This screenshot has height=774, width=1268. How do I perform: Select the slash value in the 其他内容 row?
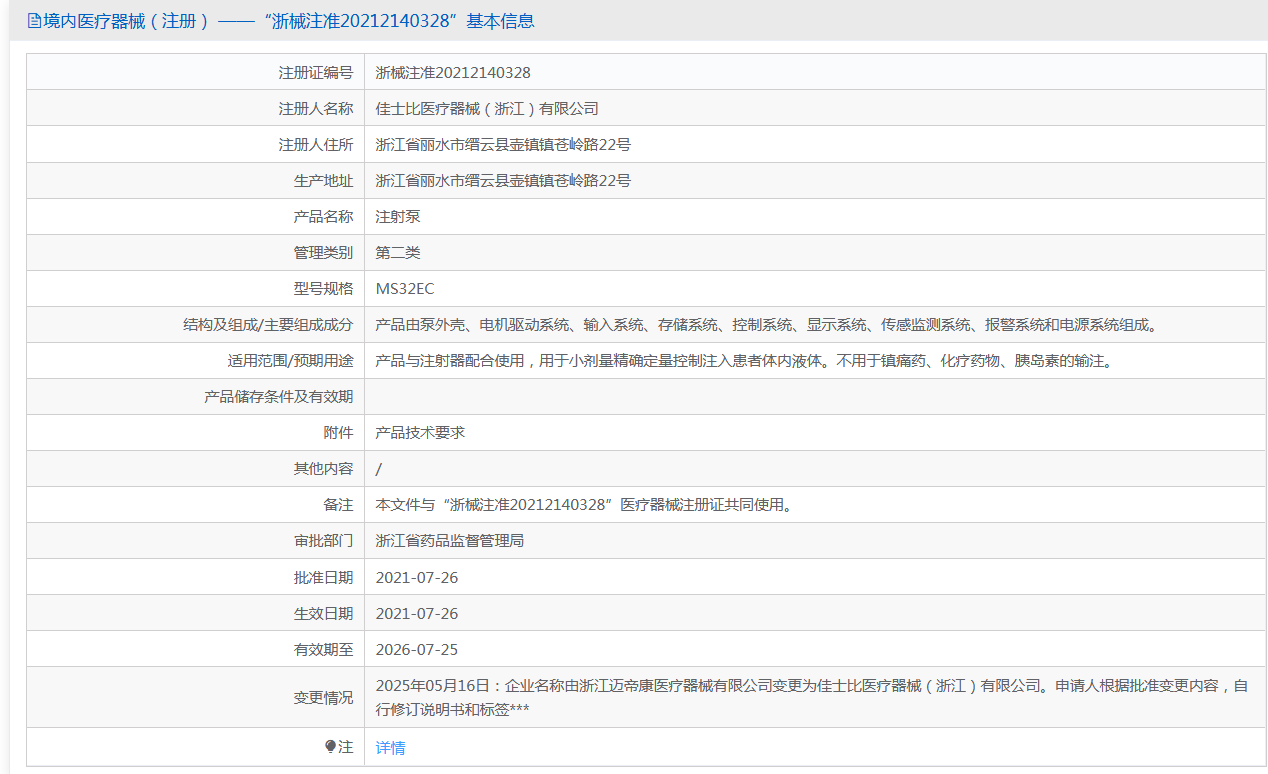tap(378, 469)
